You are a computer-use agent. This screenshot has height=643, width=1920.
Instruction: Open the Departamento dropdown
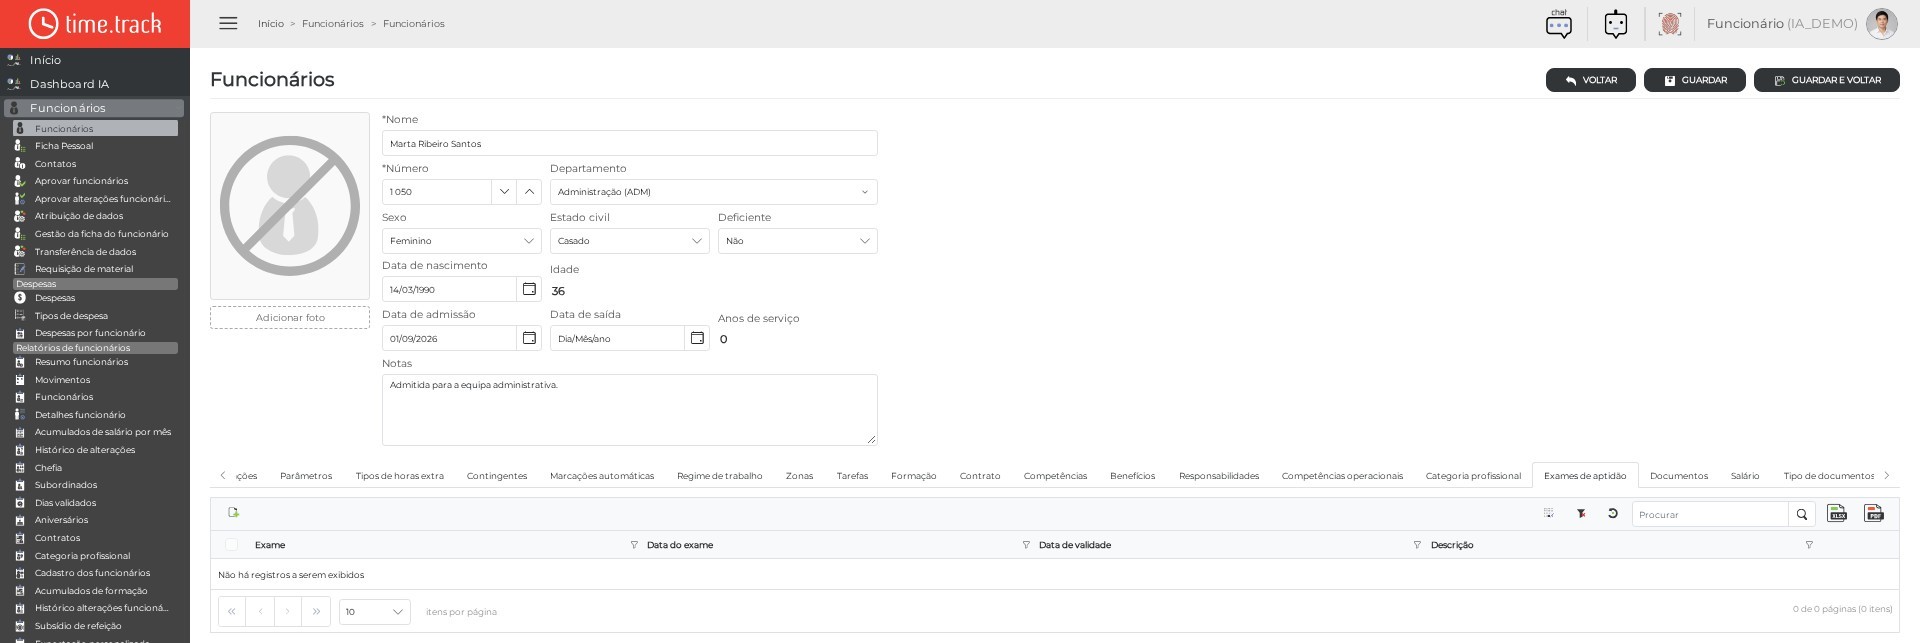[714, 192]
